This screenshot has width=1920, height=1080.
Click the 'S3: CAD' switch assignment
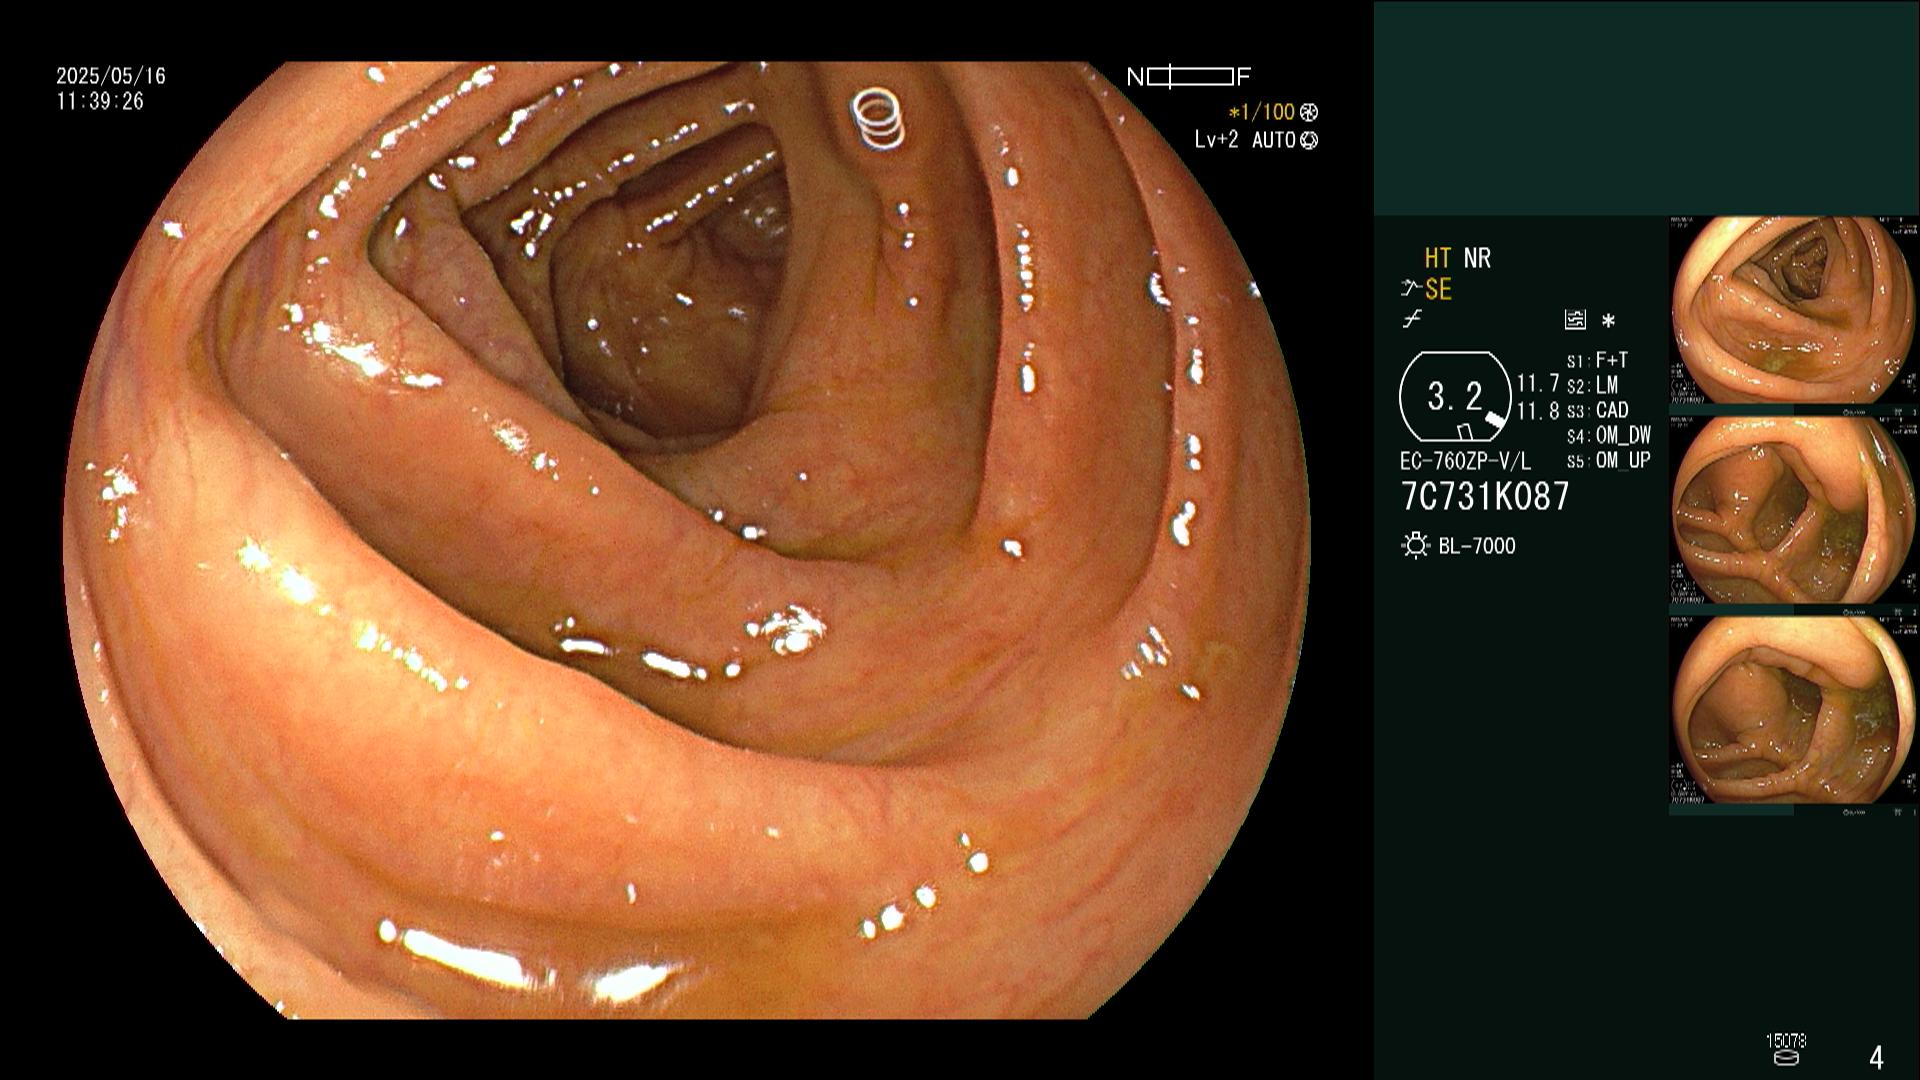tap(1597, 410)
